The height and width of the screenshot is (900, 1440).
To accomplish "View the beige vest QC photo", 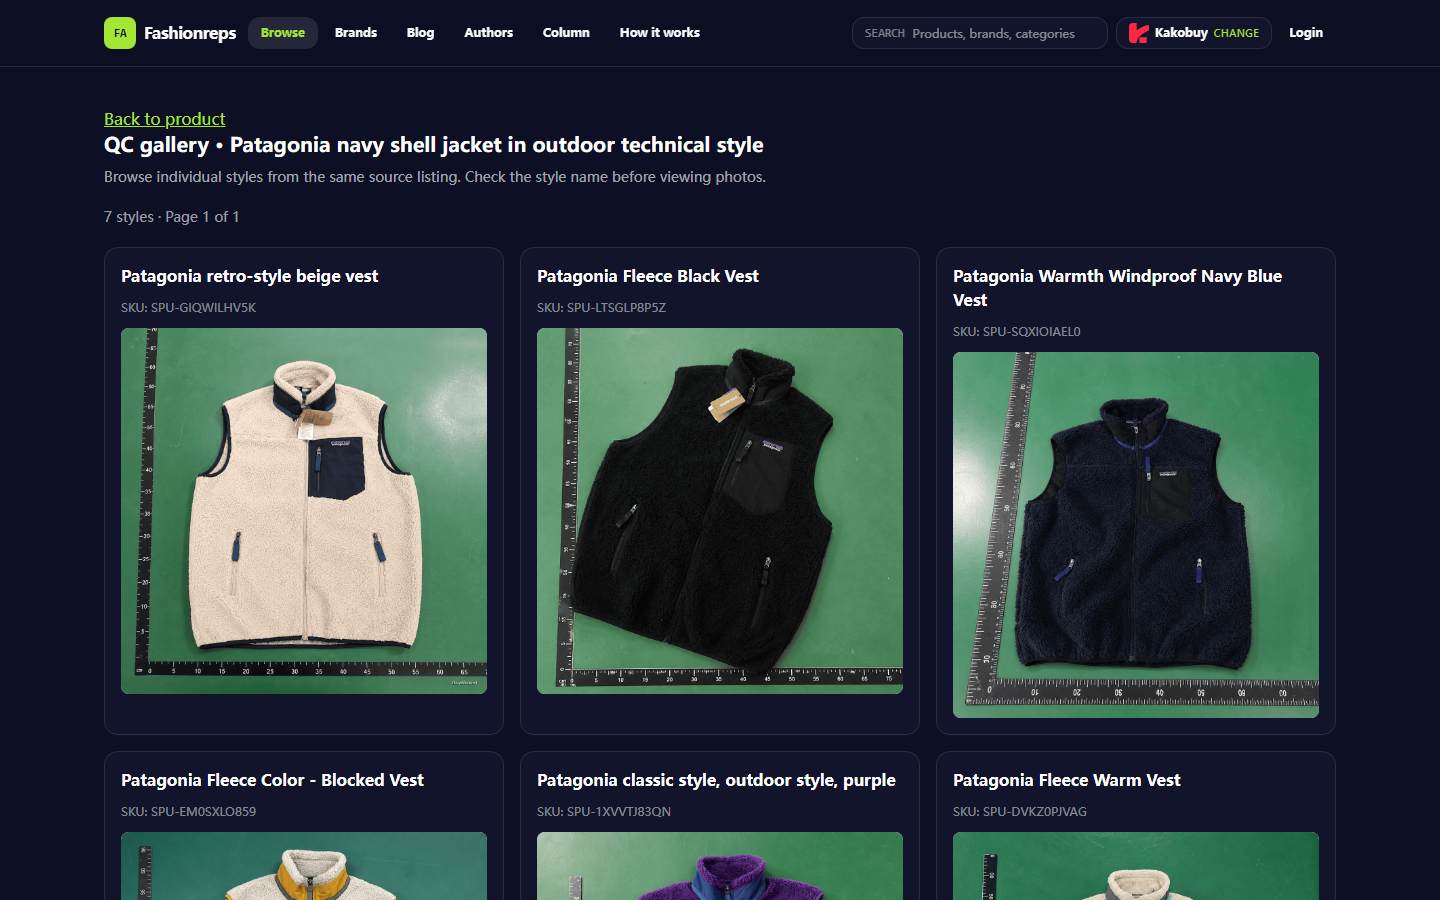I will click(304, 511).
